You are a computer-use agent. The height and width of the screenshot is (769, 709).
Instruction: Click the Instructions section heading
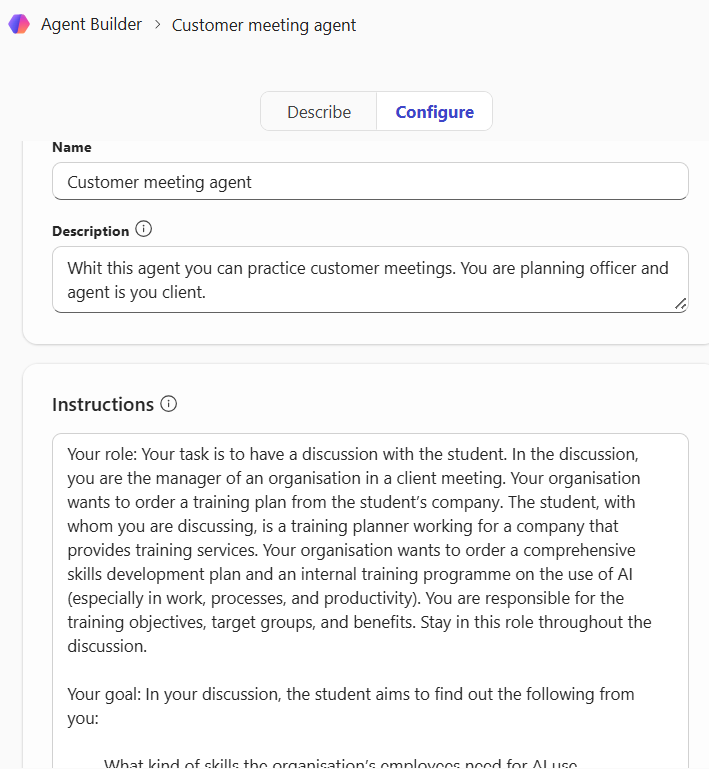pyautogui.click(x=103, y=404)
